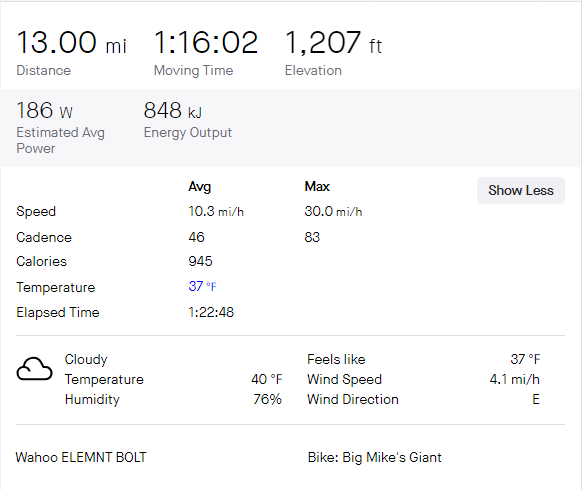Click the 186 W estimated average power
The image size is (582, 490).
pyautogui.click(x=45, y=111)
